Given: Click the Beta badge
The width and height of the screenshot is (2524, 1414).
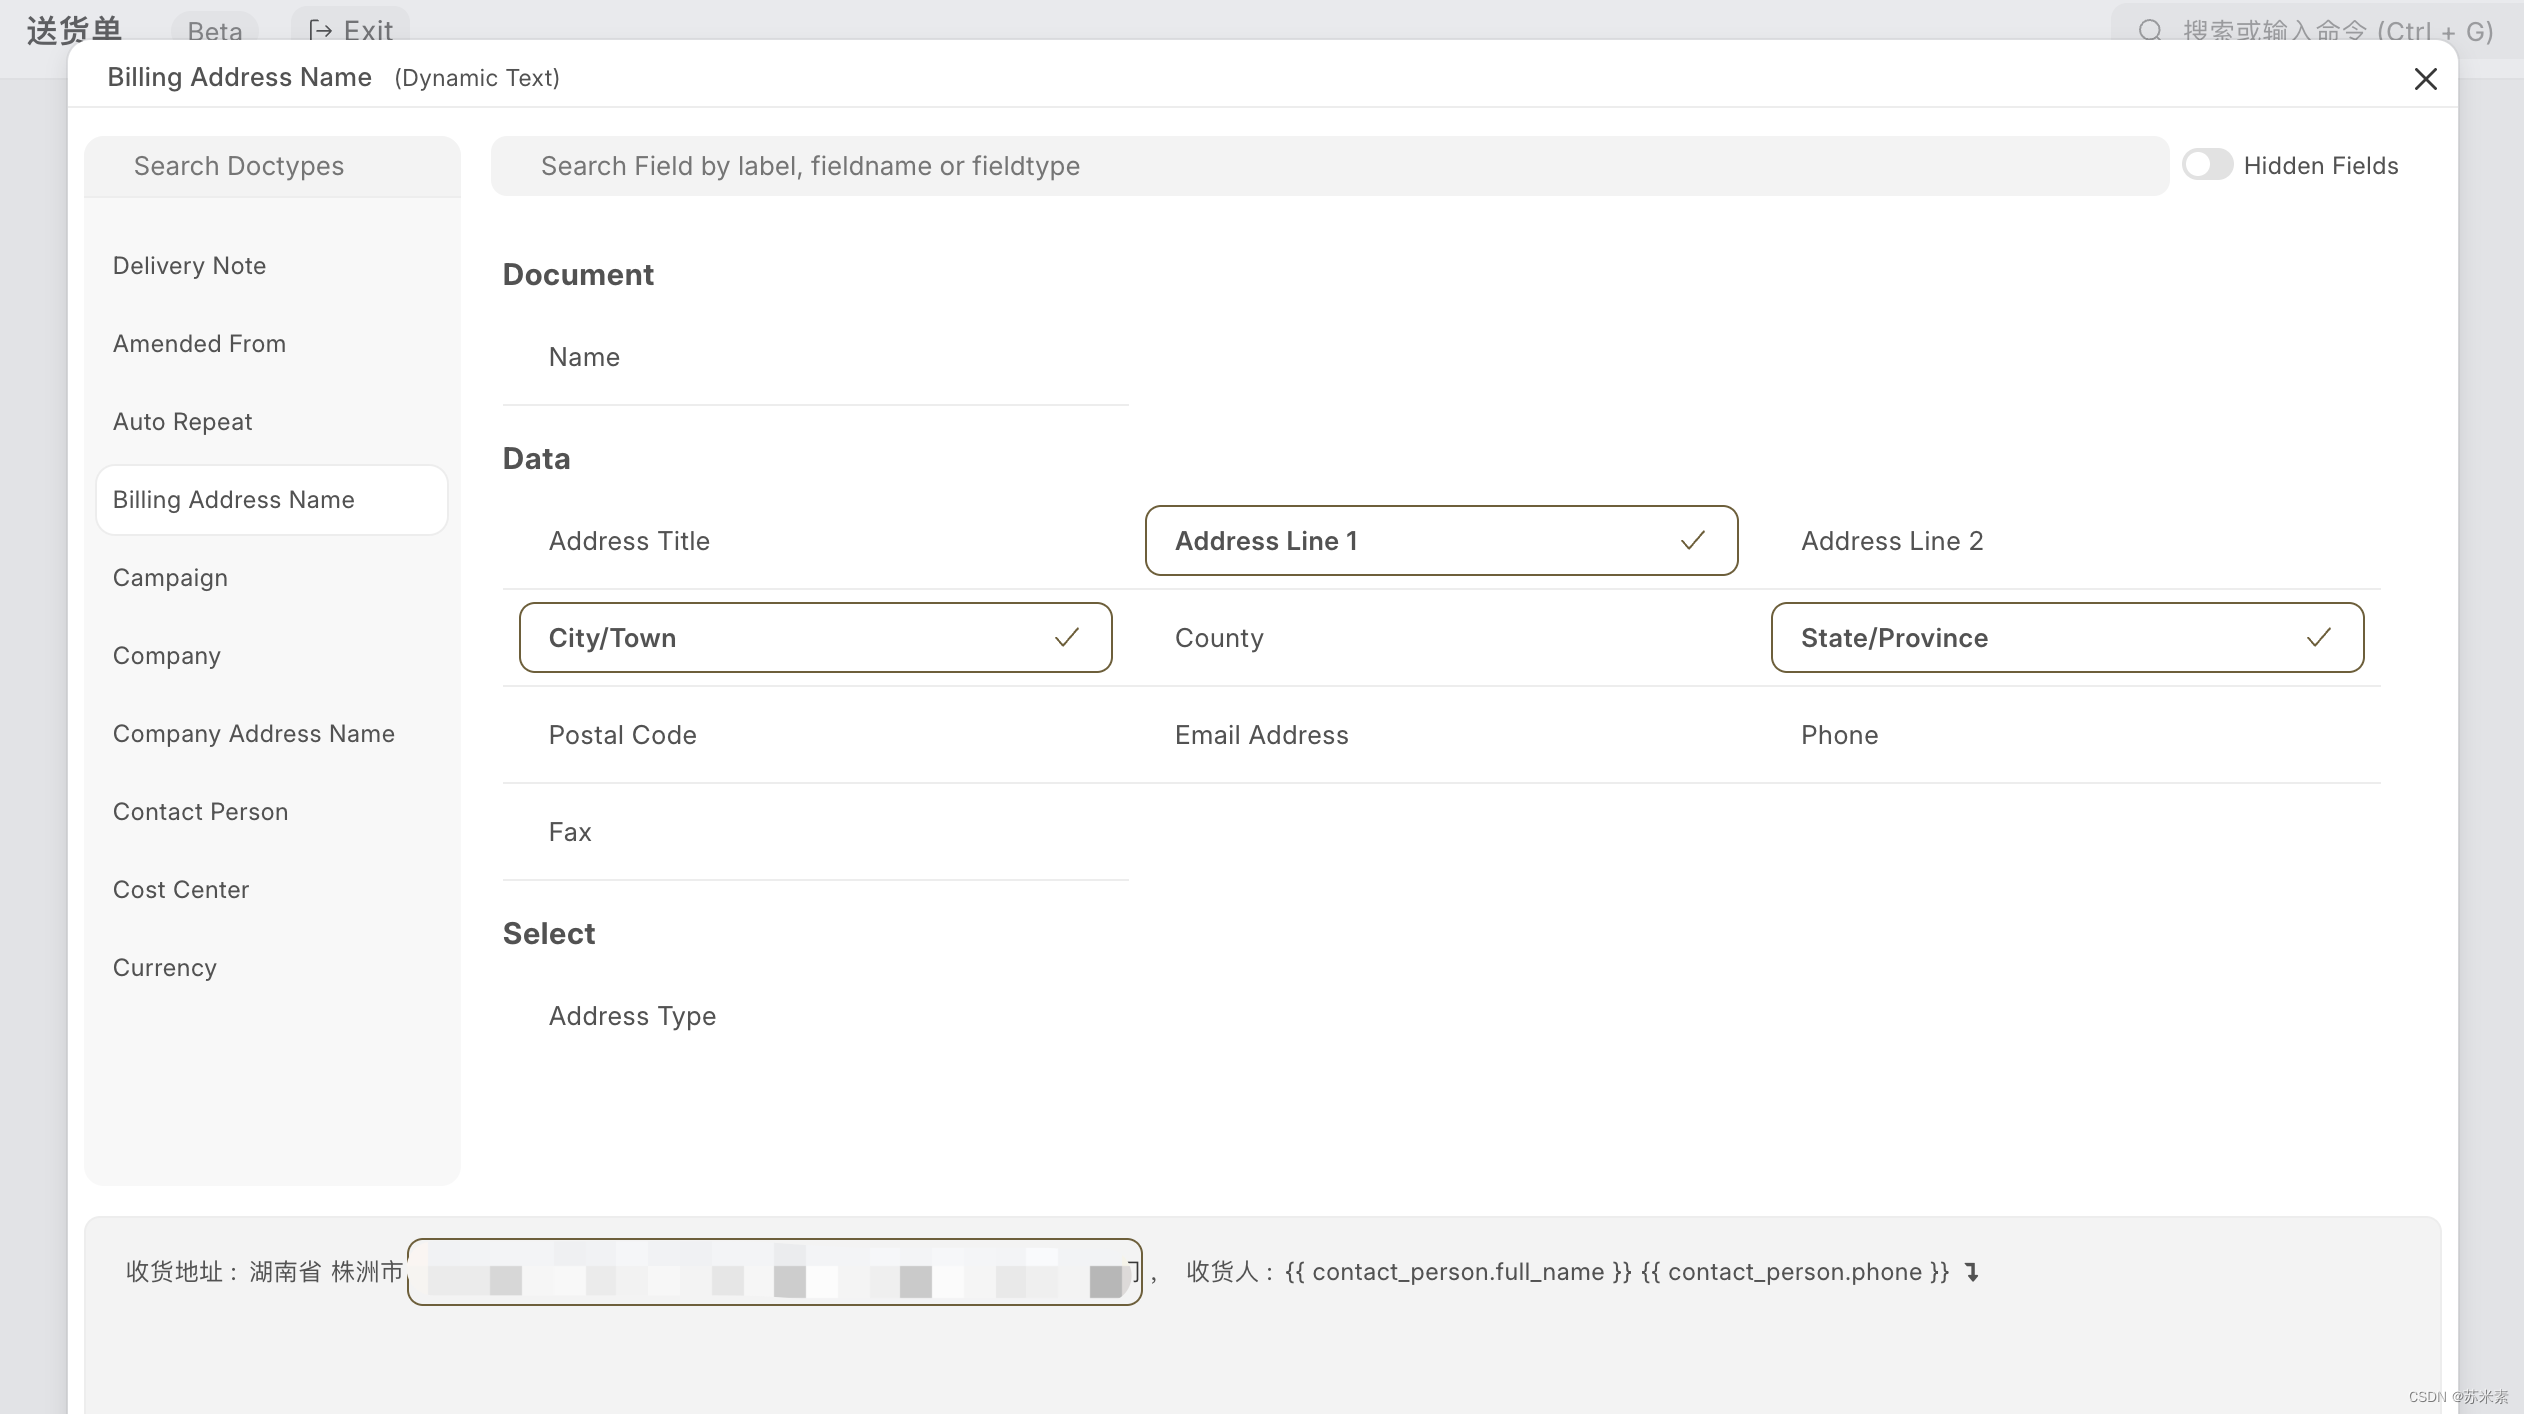Looking at the screenshot, I should pos(215,30).
